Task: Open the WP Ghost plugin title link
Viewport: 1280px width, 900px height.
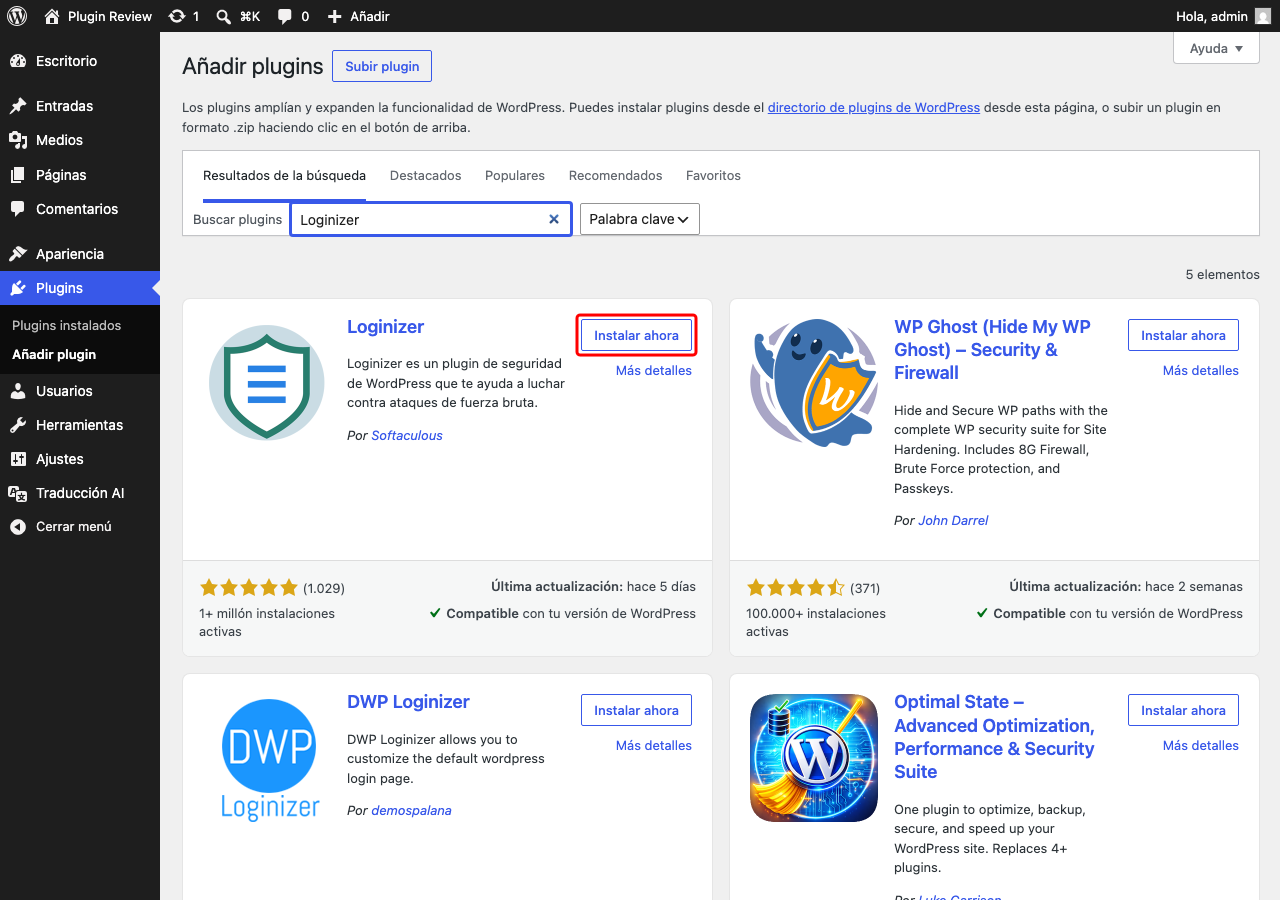Action: (x=992, y=349)
